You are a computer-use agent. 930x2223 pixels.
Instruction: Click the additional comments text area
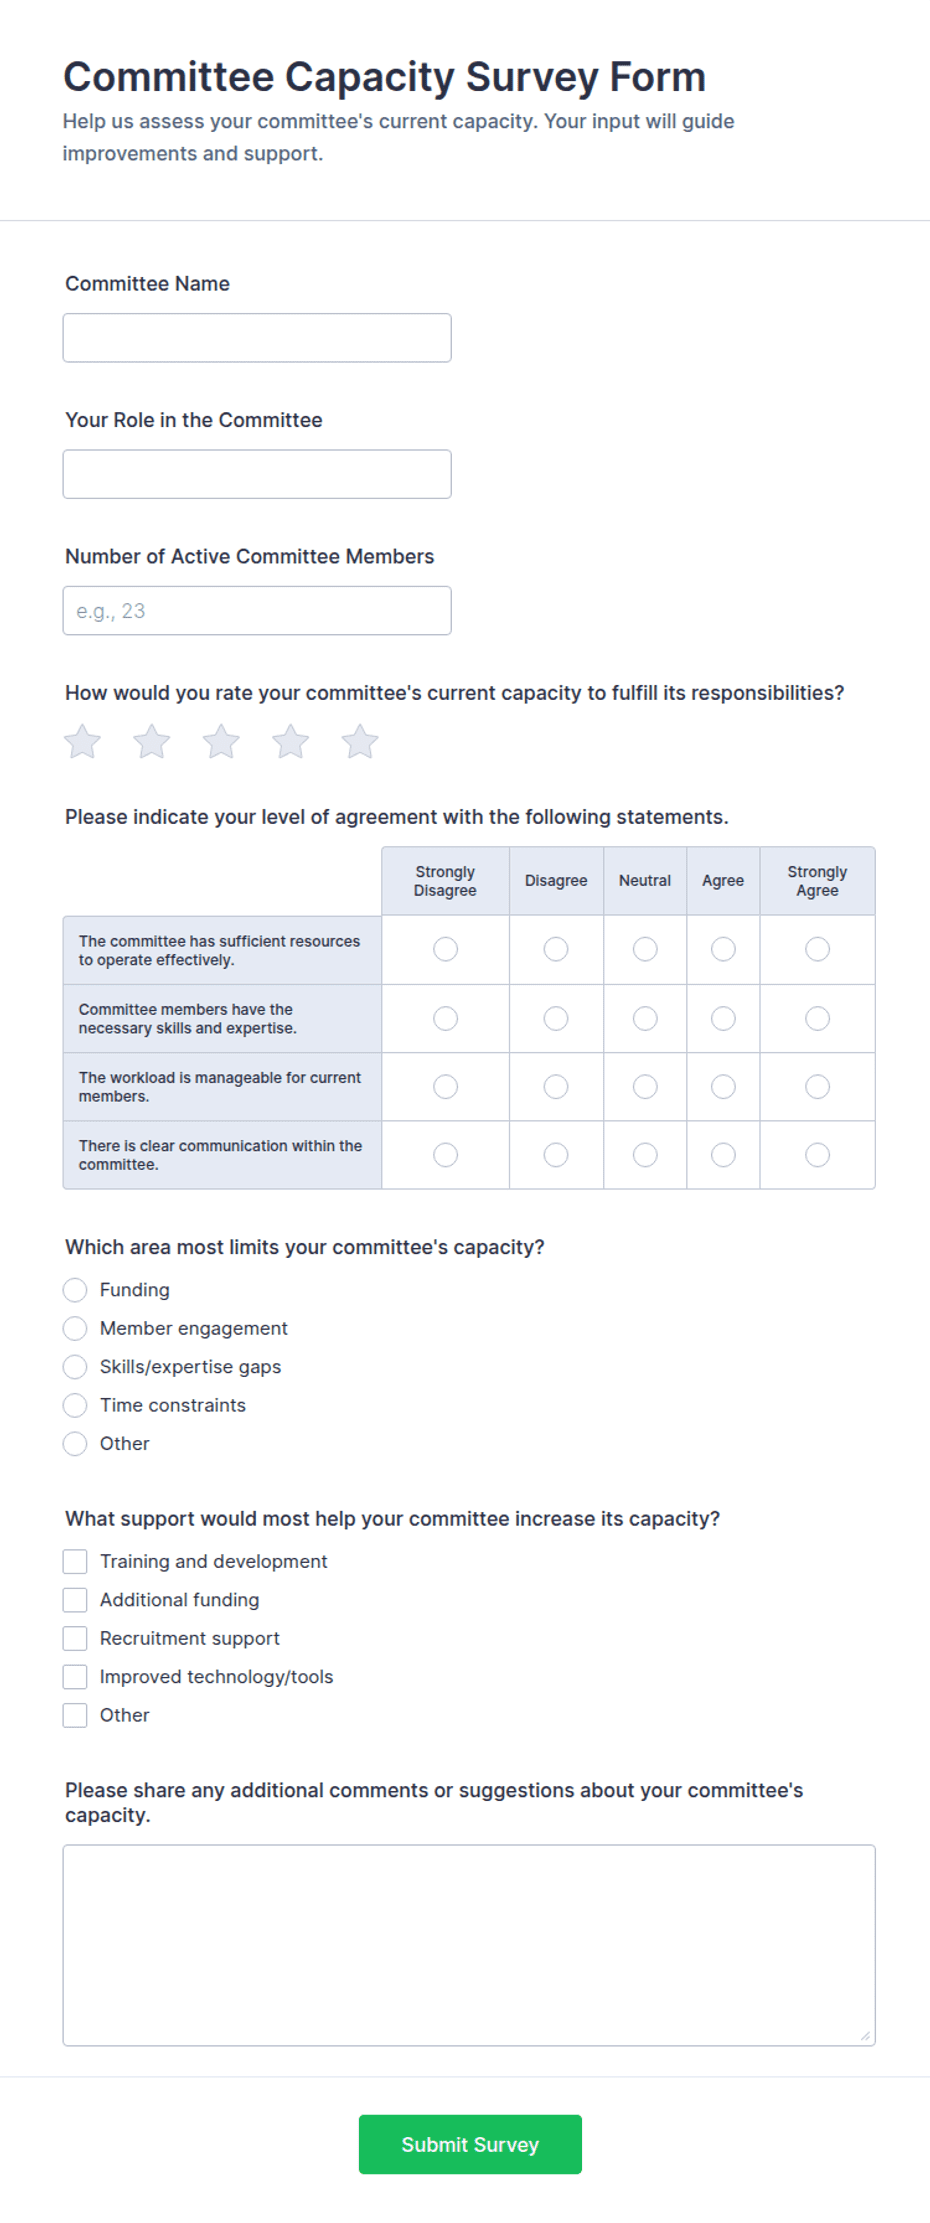(469, 1945)
